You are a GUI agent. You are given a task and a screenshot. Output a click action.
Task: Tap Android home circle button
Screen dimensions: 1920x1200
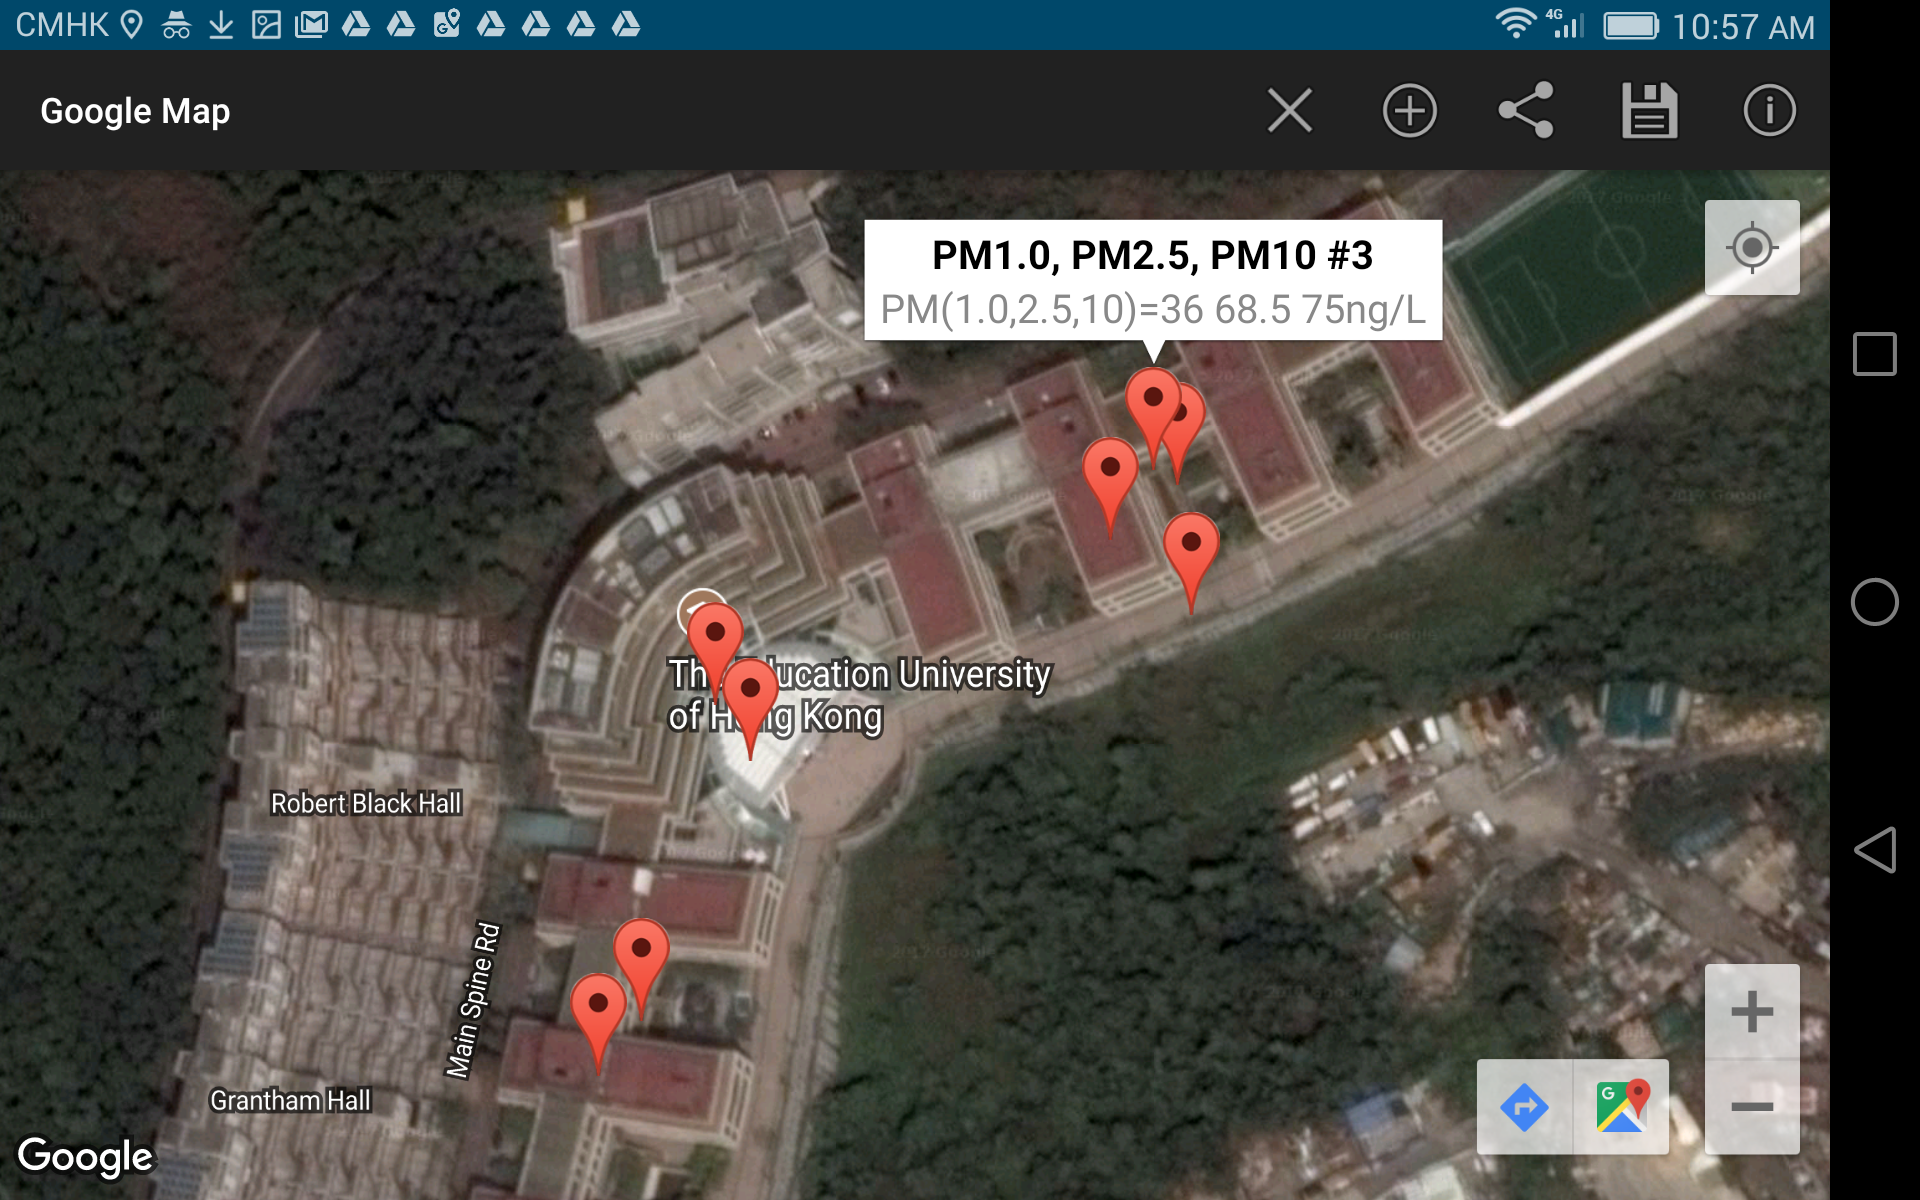pyautogui.click(x=1874, y=602)
